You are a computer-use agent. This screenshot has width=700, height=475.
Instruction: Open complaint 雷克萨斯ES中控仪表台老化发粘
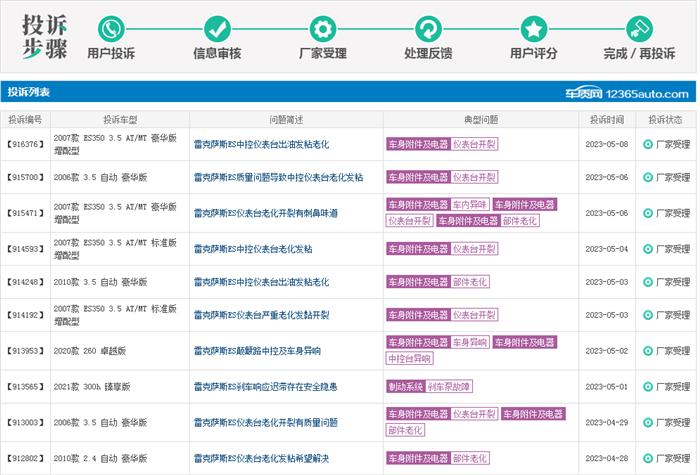(x=253, y=249)
